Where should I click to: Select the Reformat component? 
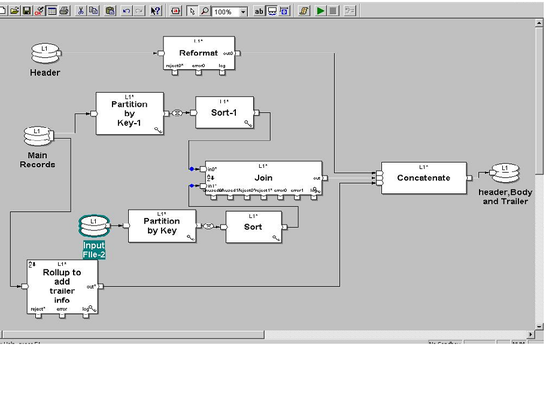click(199, 53)
